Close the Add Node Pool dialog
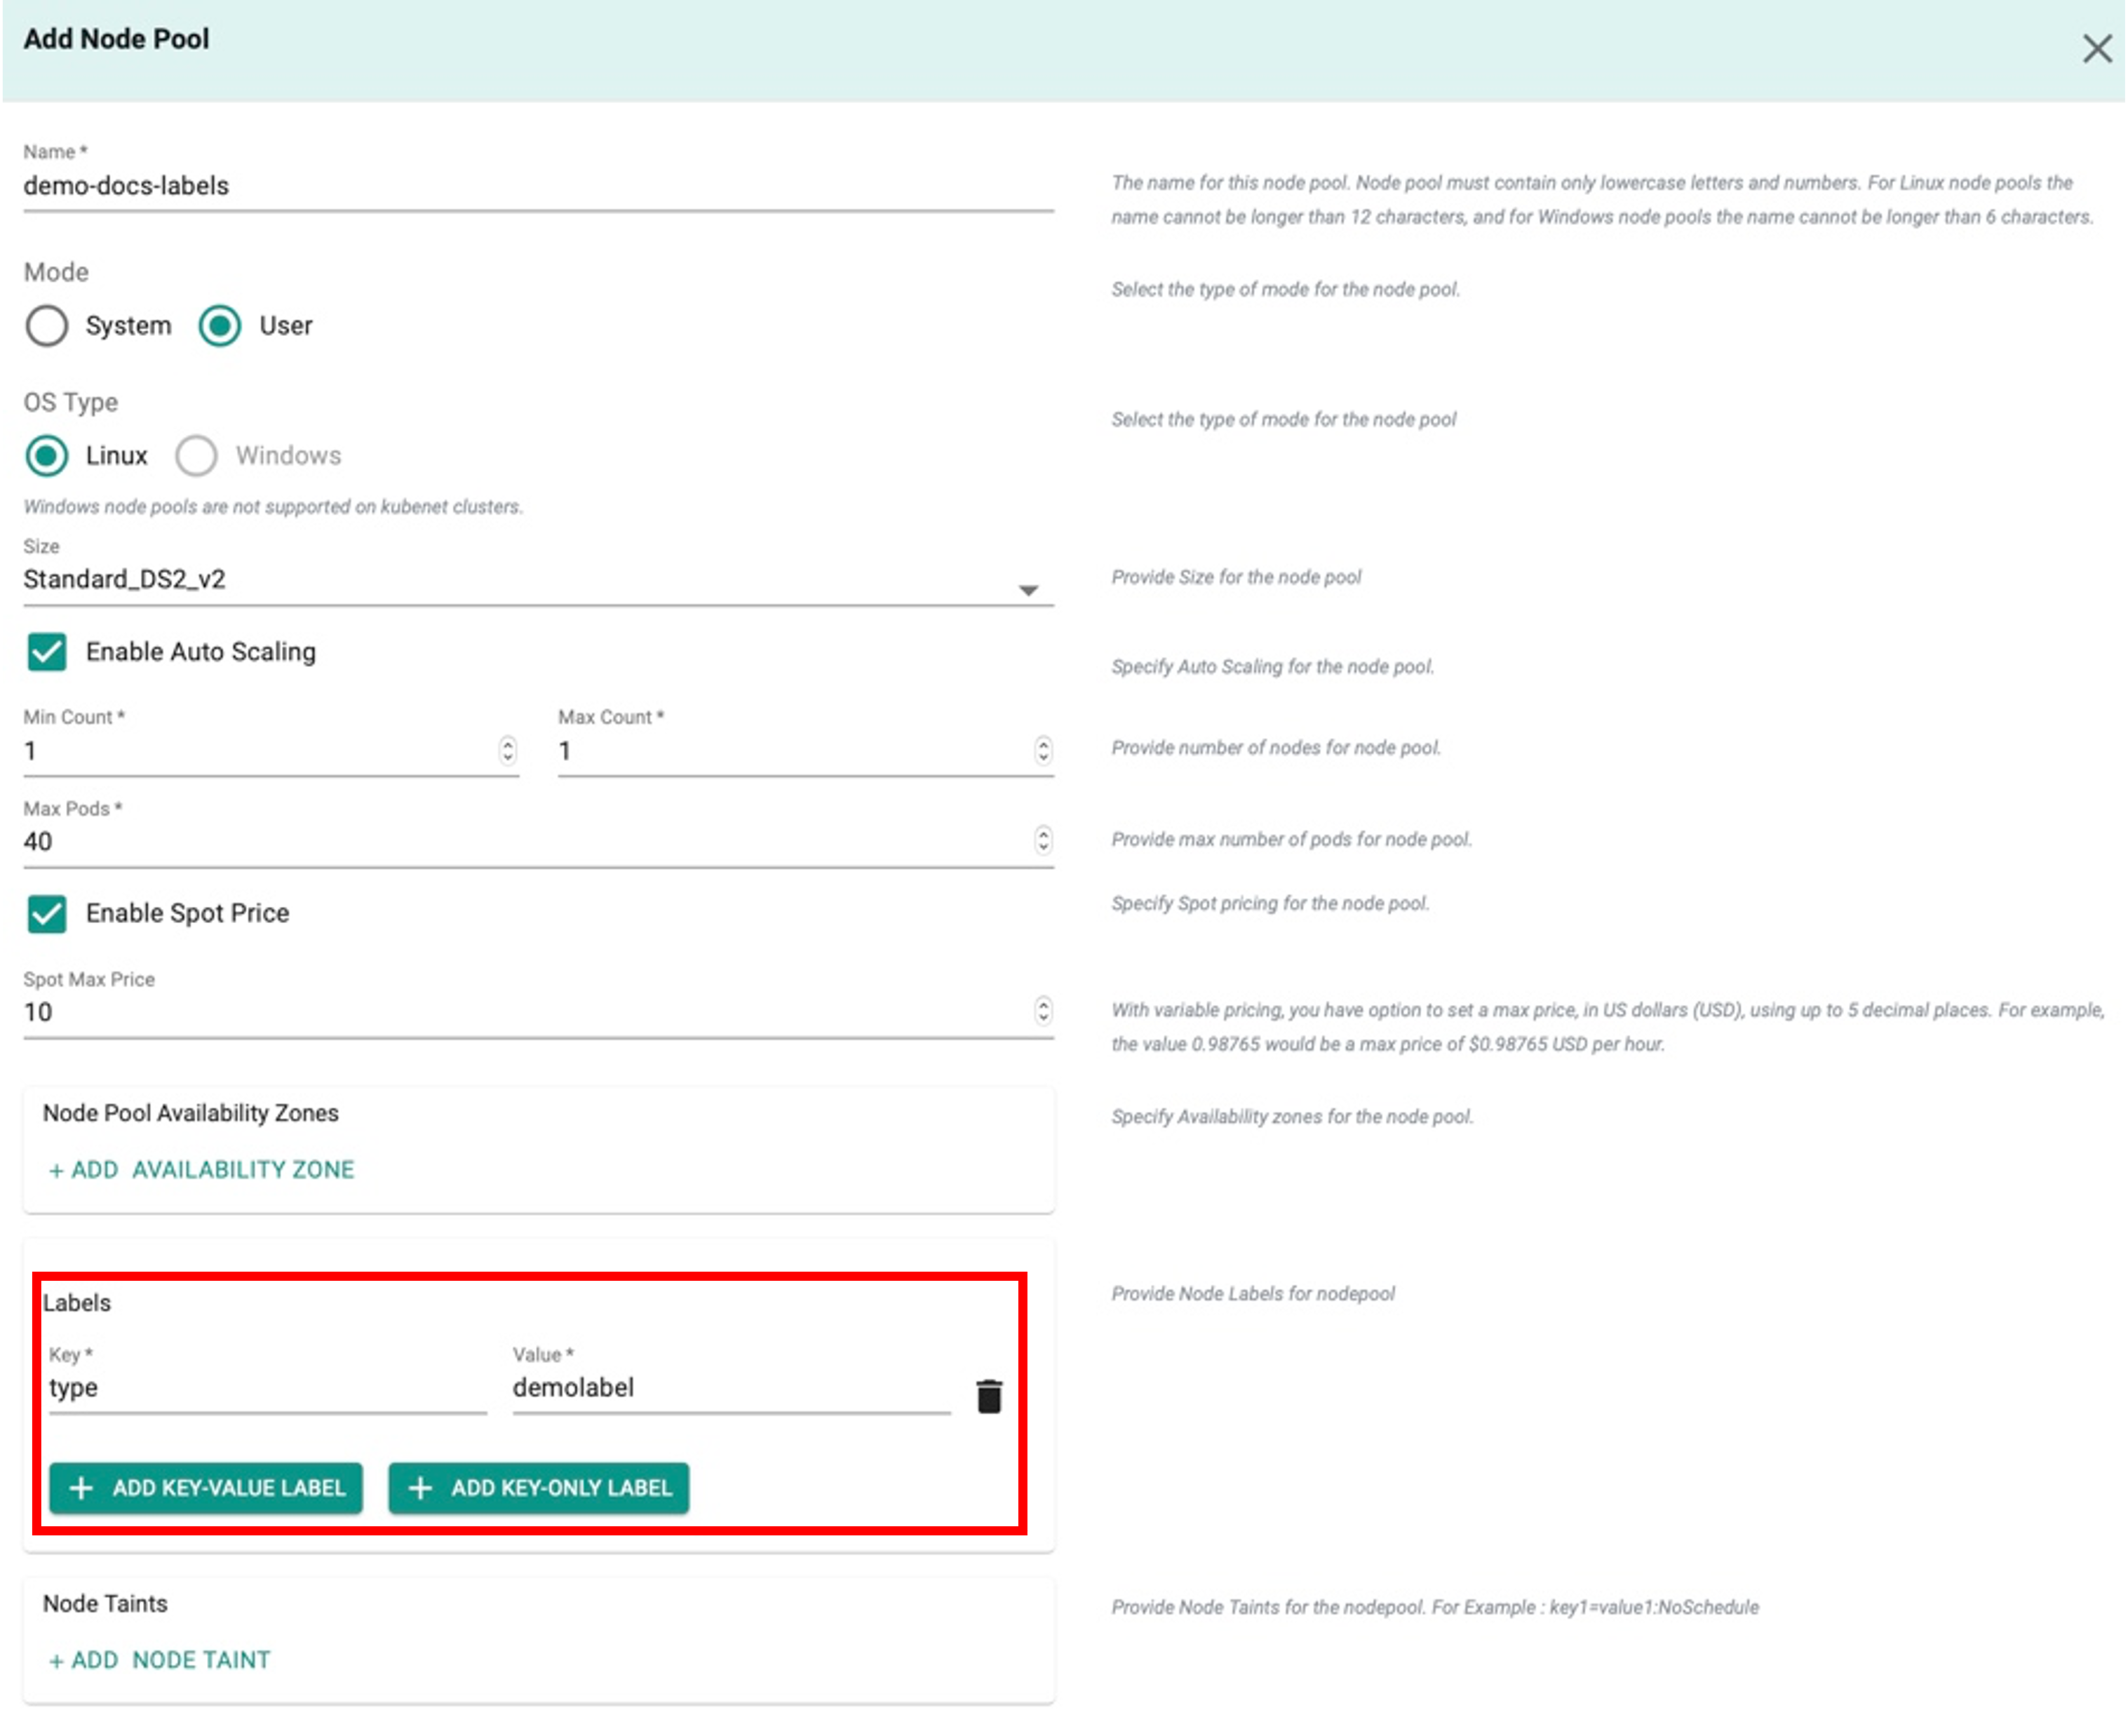 click(x=2096, y=48)
